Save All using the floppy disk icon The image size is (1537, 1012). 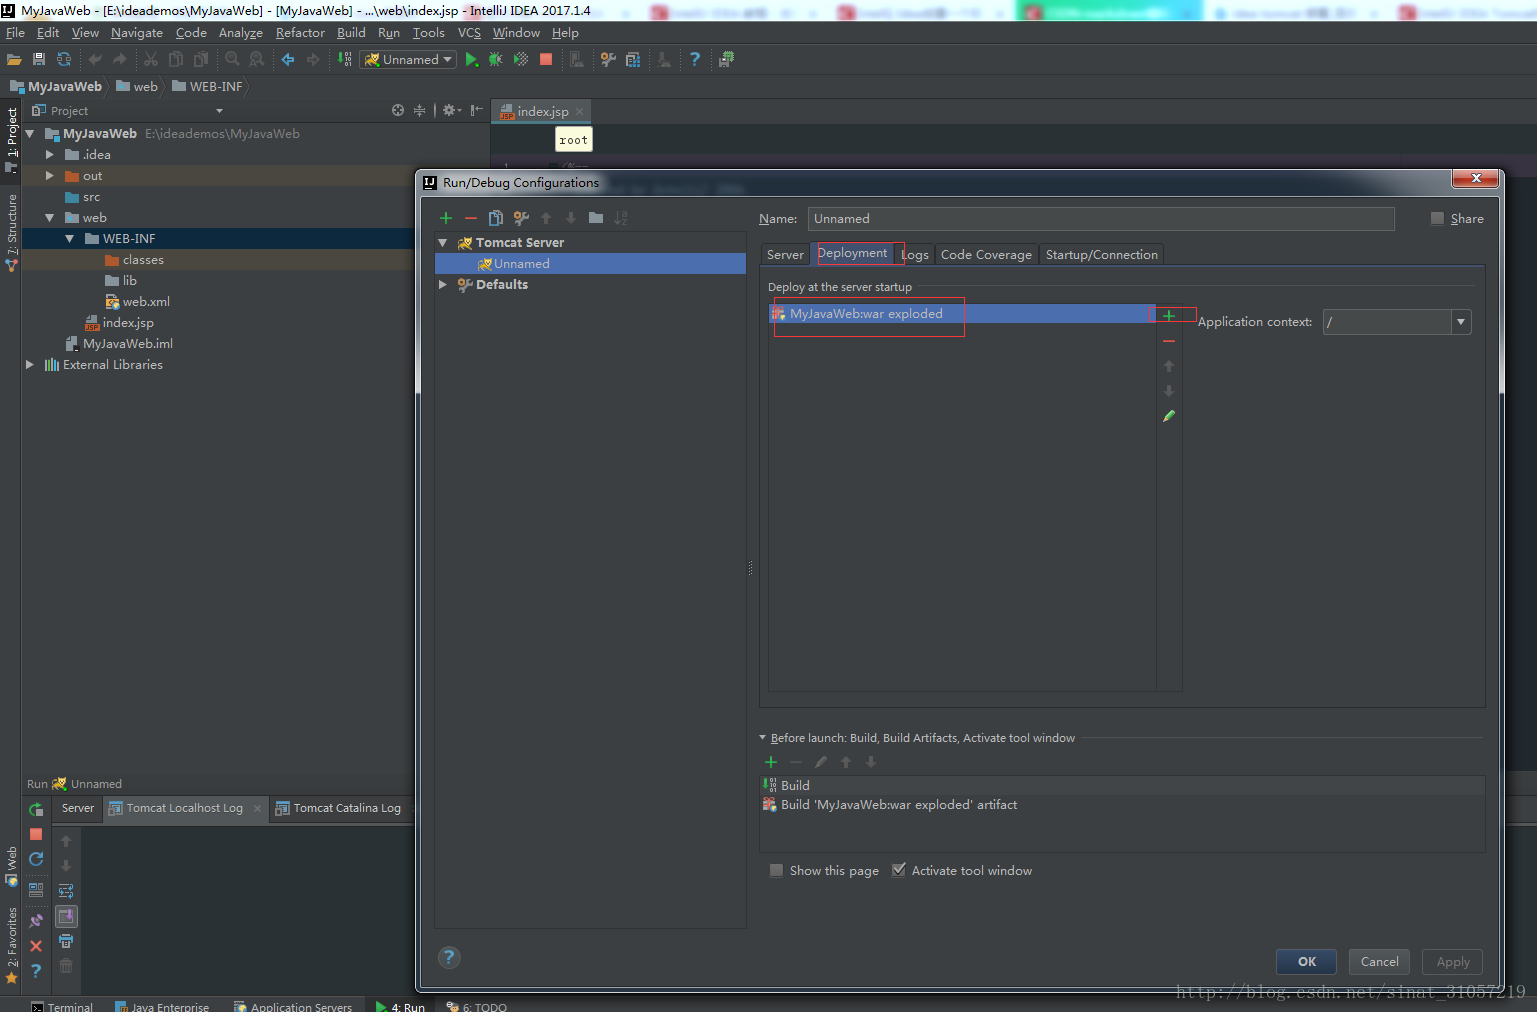click(39, 60)
